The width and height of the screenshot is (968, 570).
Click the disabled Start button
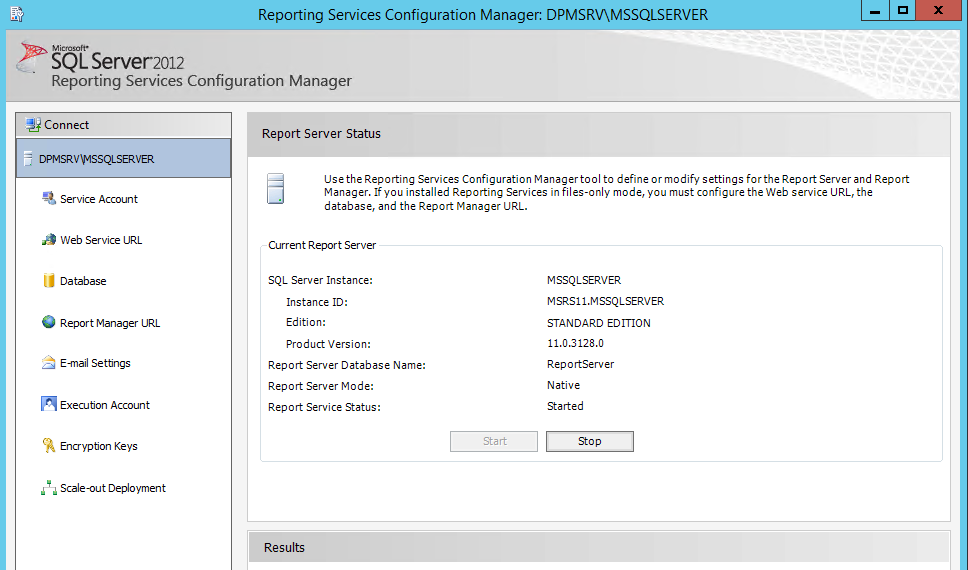[494, 441]
